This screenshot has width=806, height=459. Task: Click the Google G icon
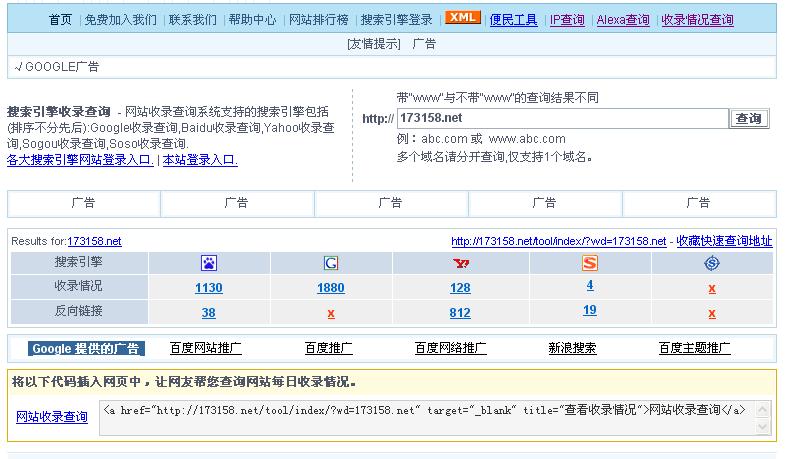coord(331,263)
